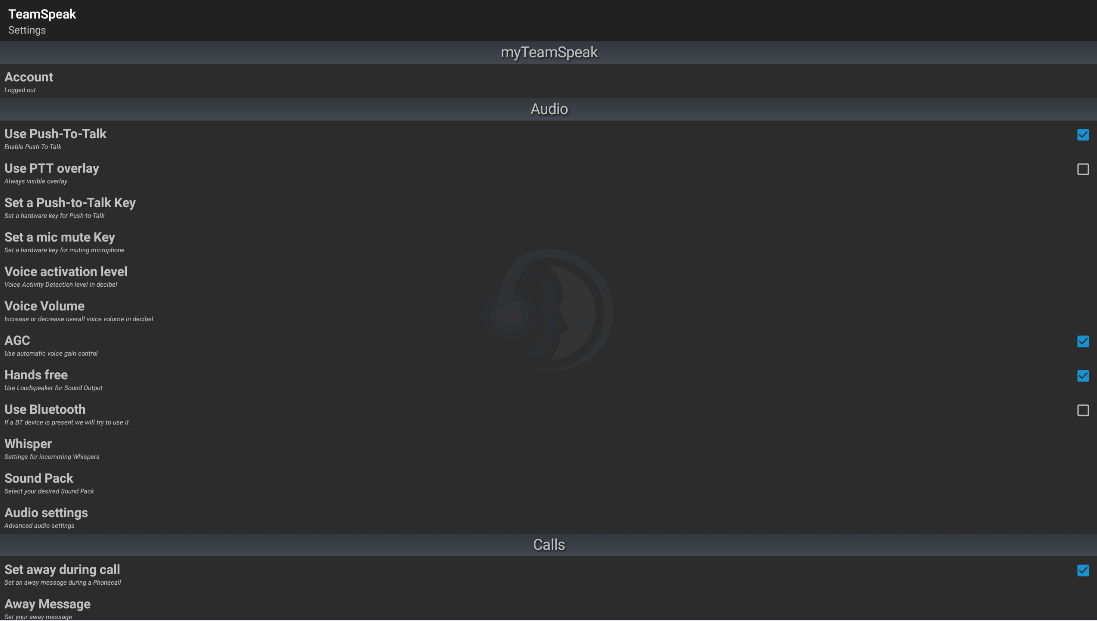Select the myTeamSpeak section header

click(548, 52)
